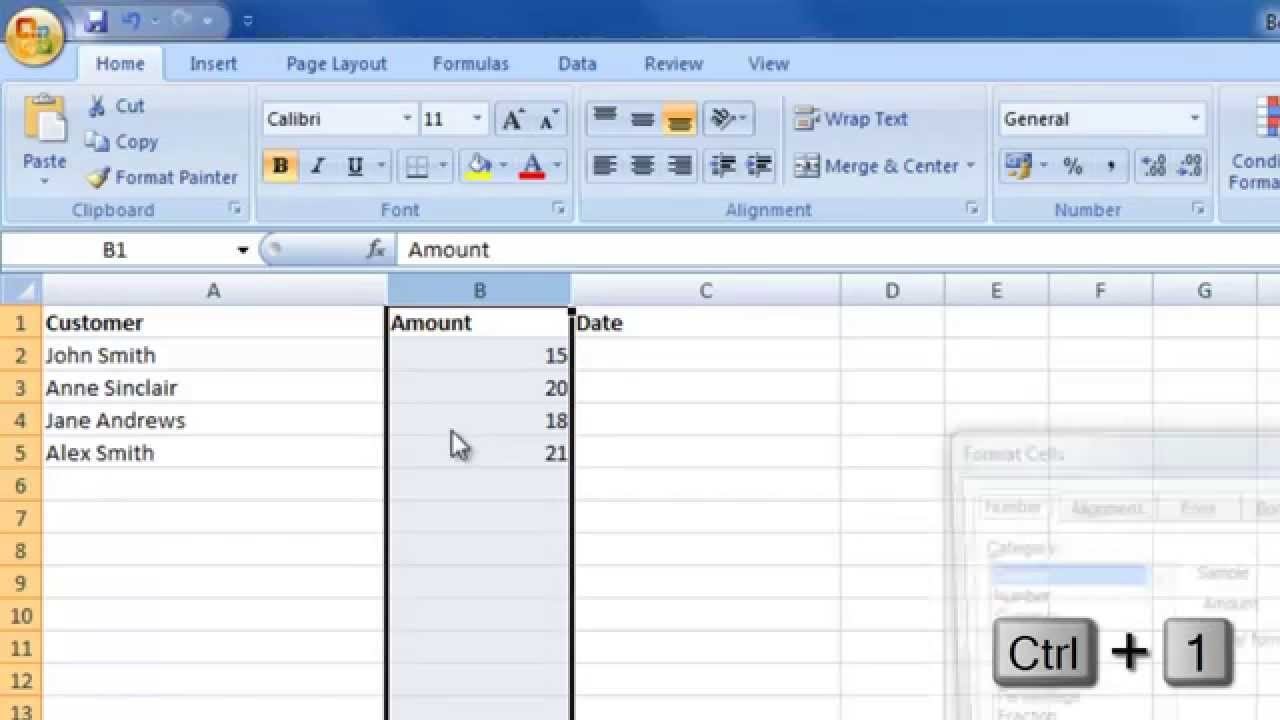
Task: Open the Office Button menu
Action: tap(34, 36)
